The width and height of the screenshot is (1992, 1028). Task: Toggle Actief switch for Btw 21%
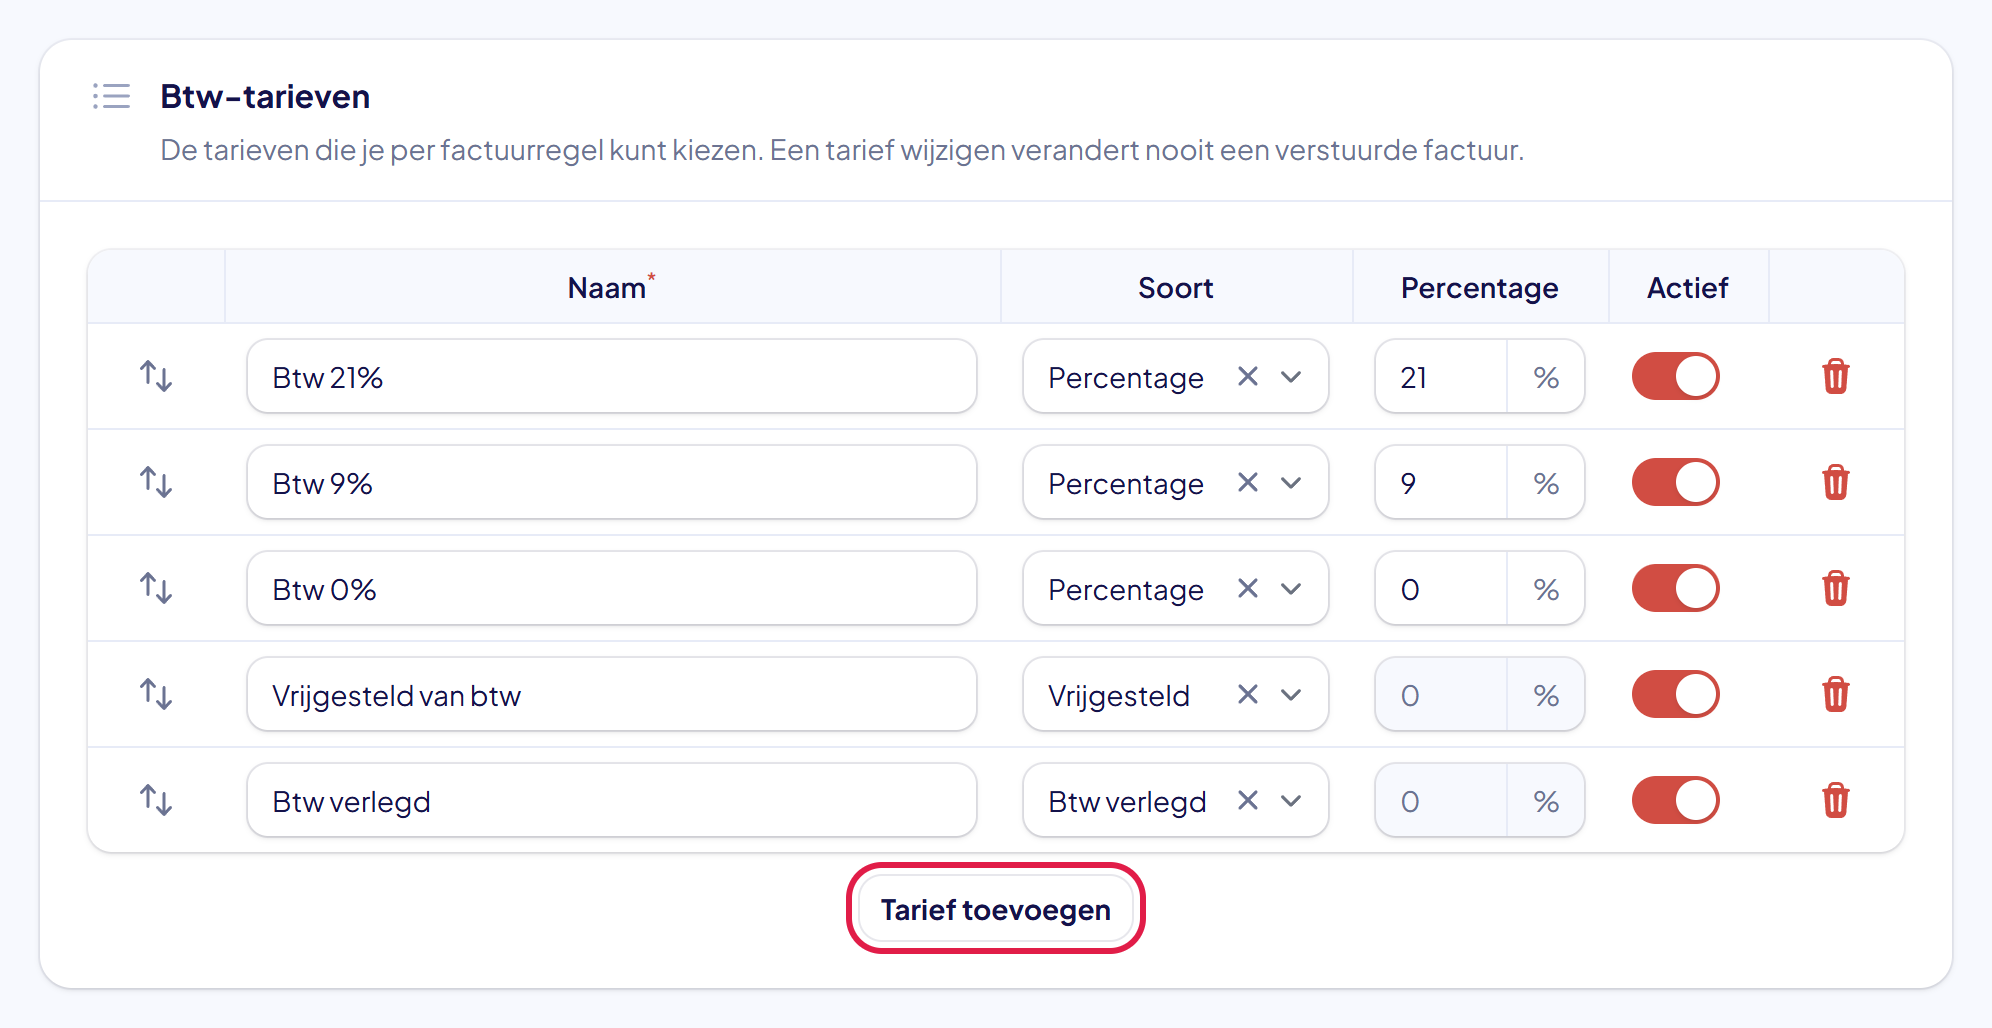coord(1676,377)
